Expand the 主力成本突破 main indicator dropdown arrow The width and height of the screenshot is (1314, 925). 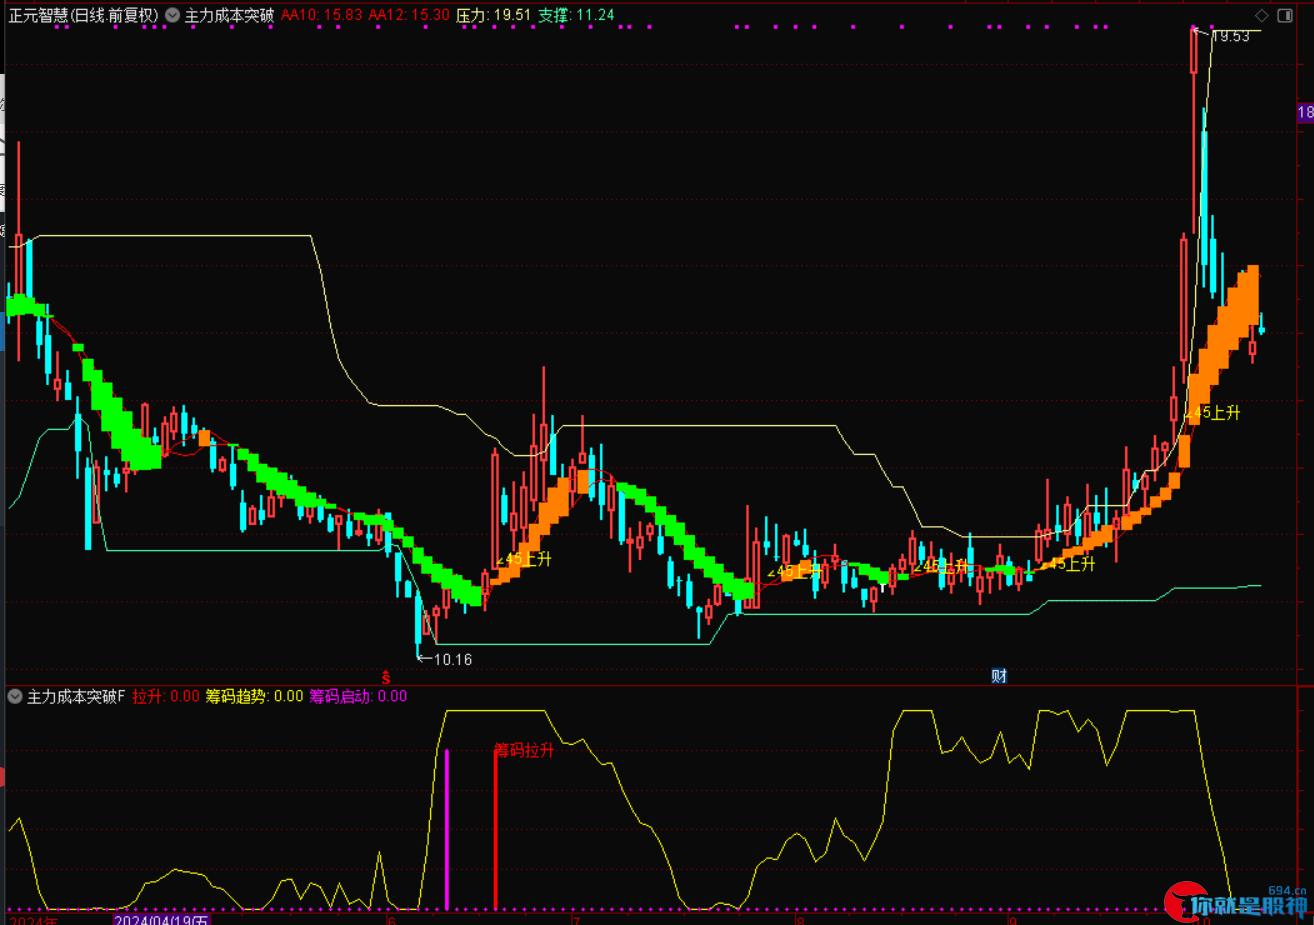(173, 15)
